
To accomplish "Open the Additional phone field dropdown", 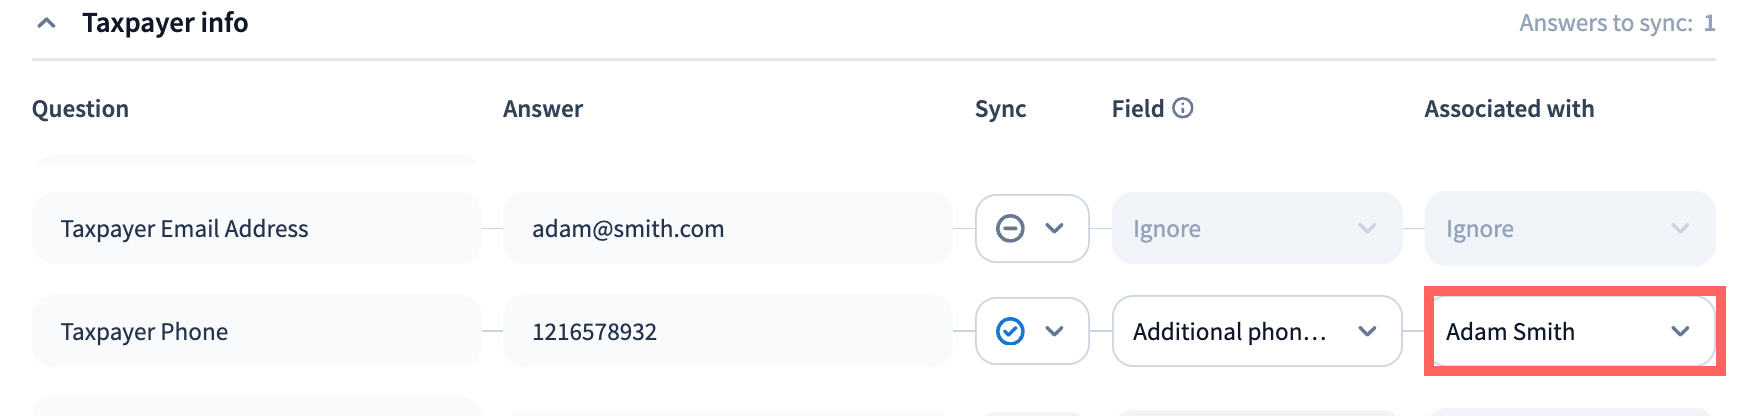I will pos(1256,331).
